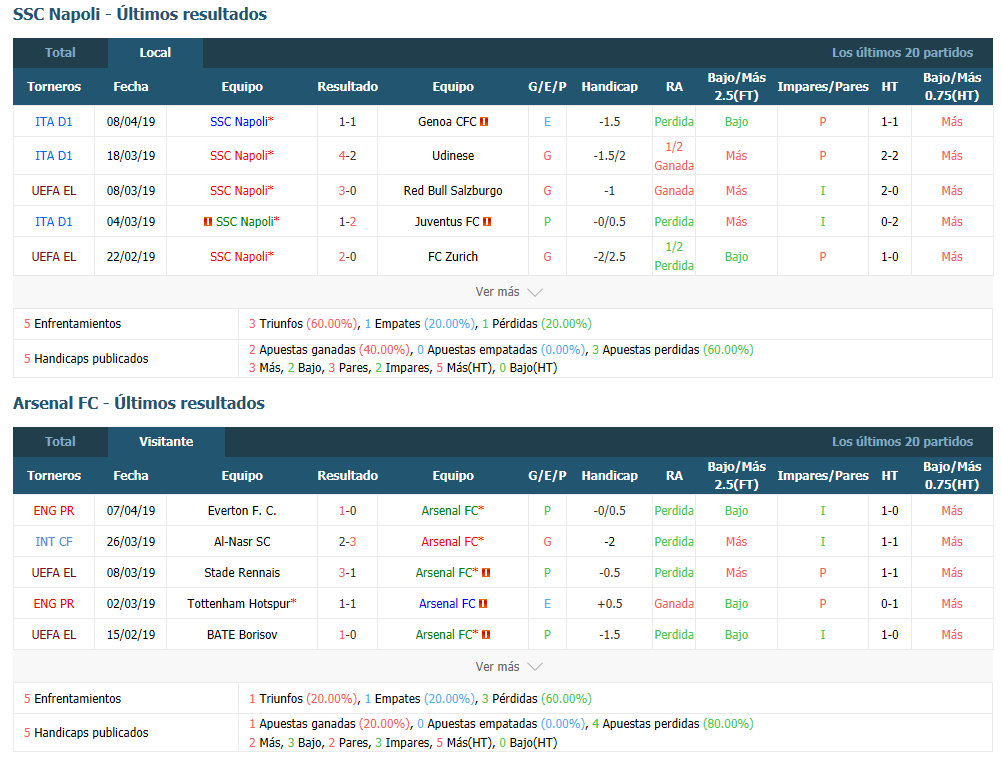Click red card icon beside Arsenal FC in Tottenham row
This screenshot has height=757, width=1002.
tap(483, 604)
